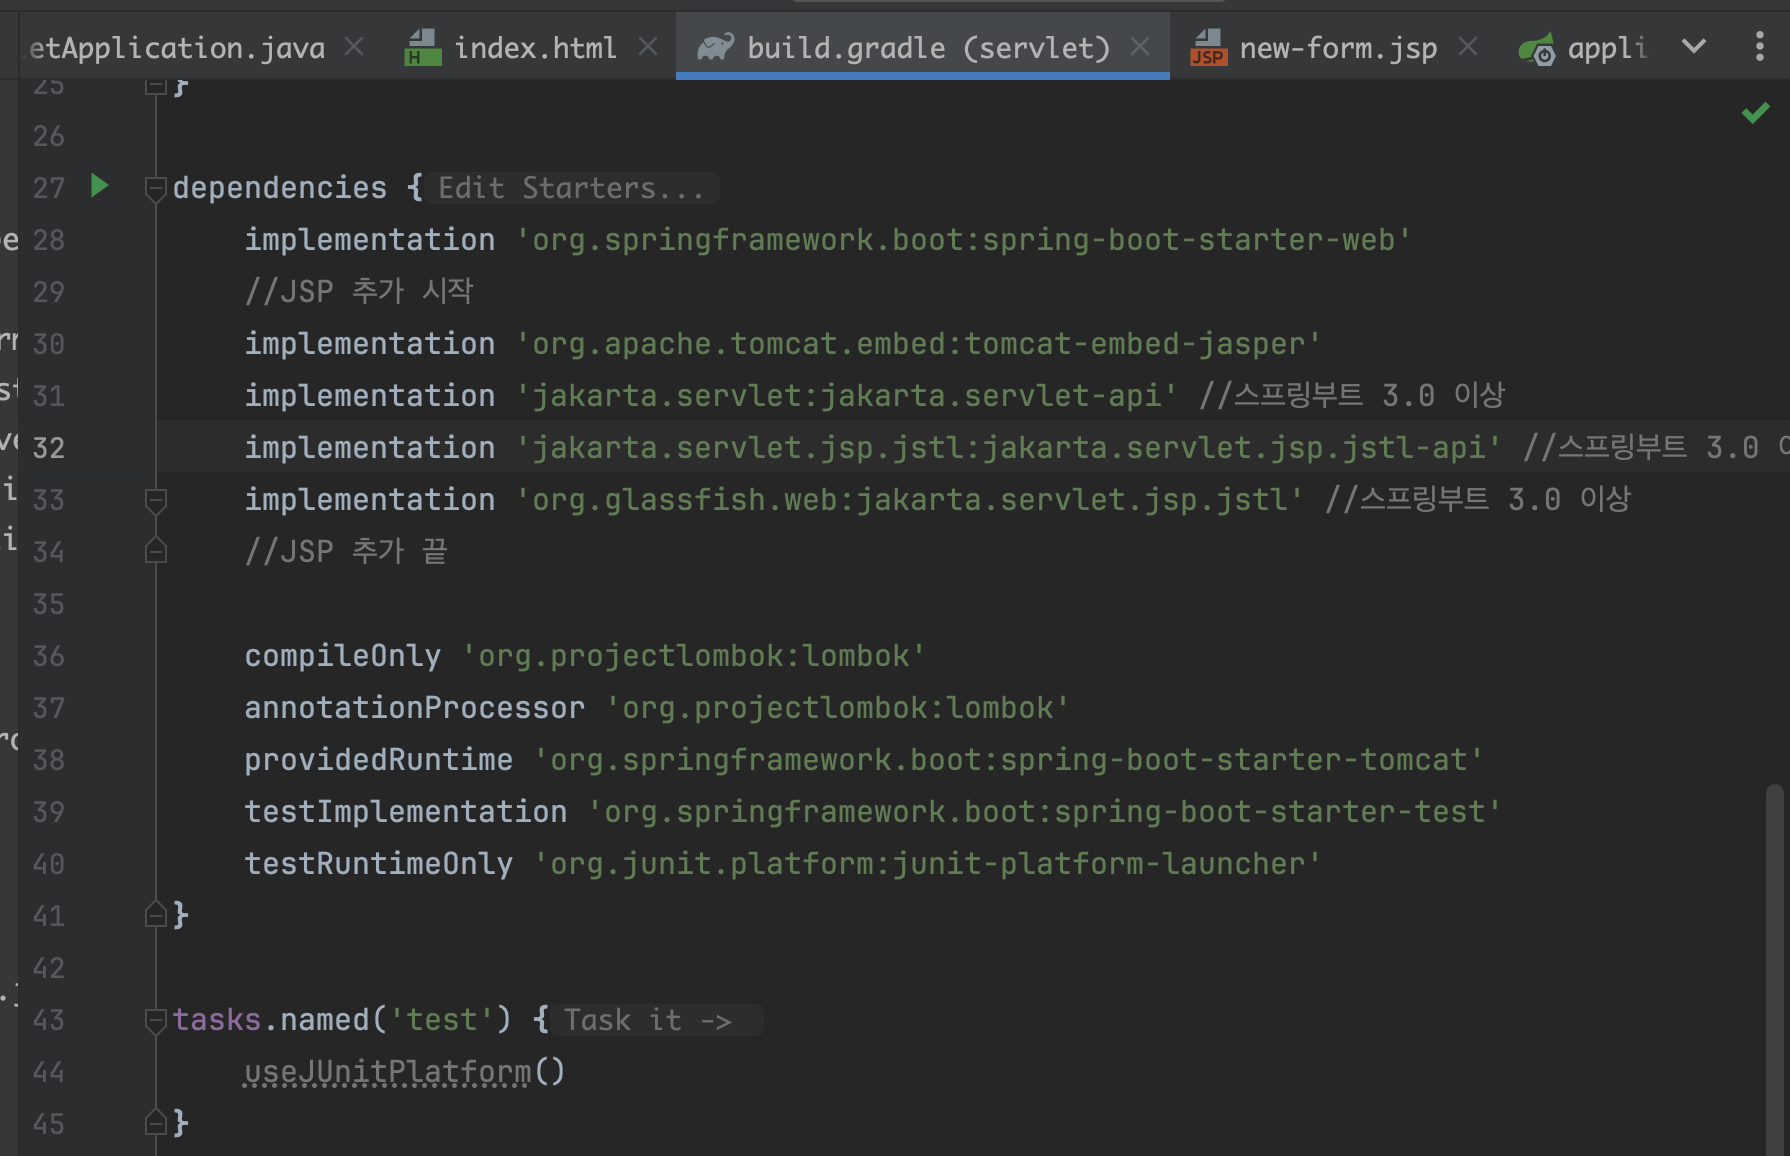Close the index.html tab
1790x1156 pixels.
coord(648,46)
